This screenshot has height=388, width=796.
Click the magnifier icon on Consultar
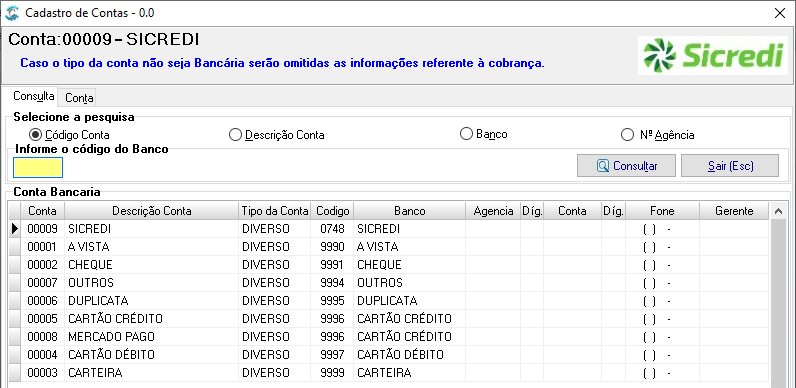point(603,166)
